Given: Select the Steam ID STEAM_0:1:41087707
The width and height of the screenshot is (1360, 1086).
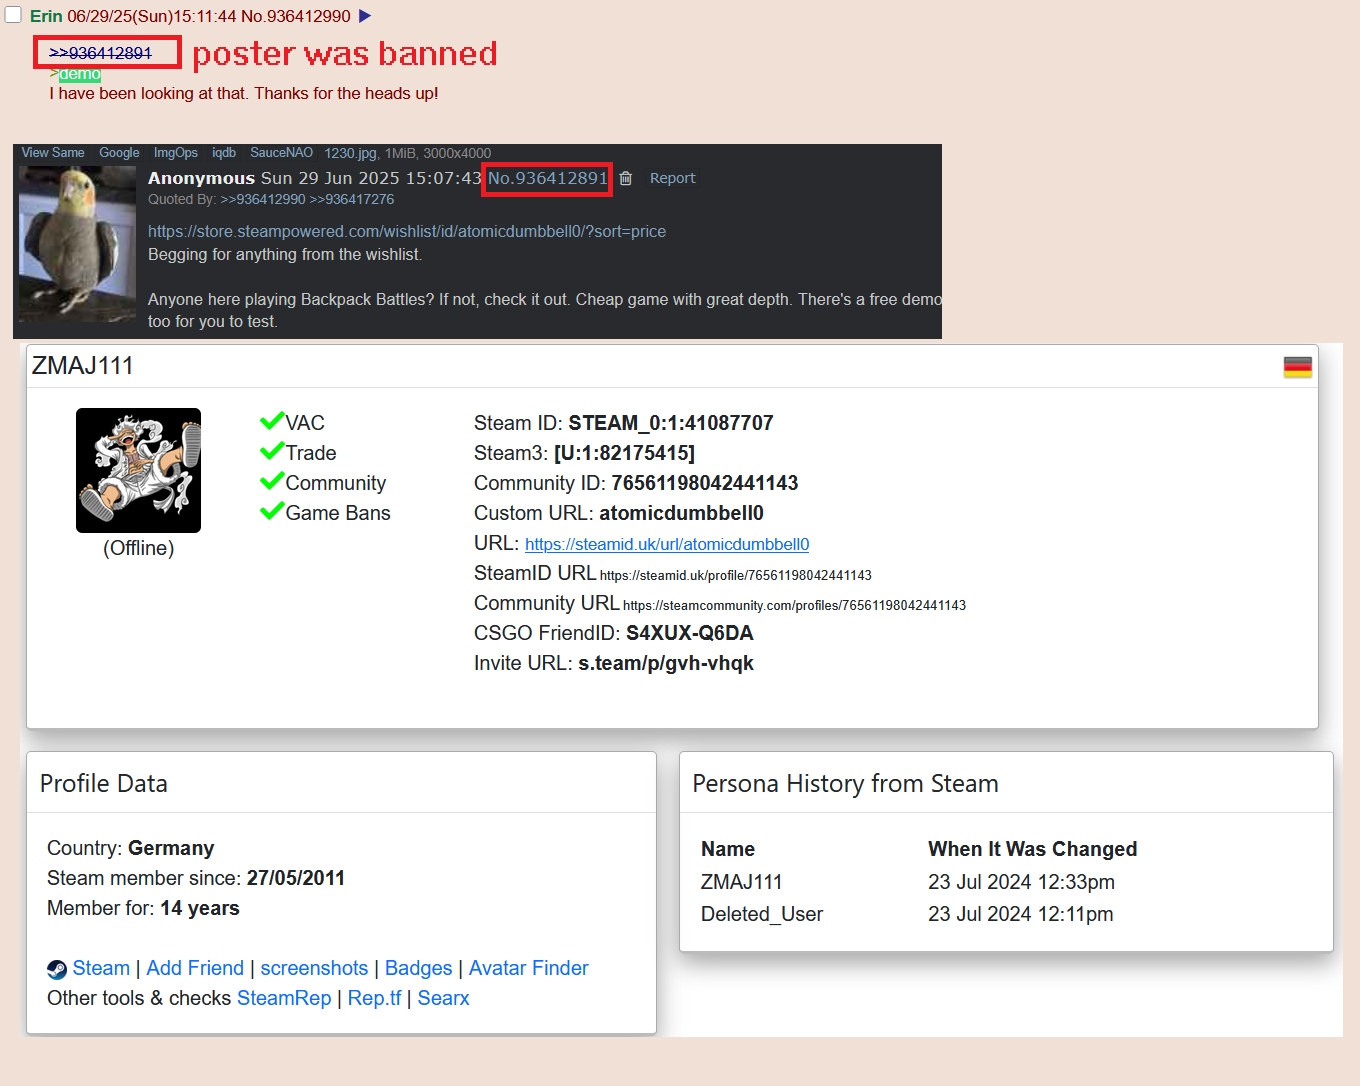Looking at the screenshot, I should [671, 423].
